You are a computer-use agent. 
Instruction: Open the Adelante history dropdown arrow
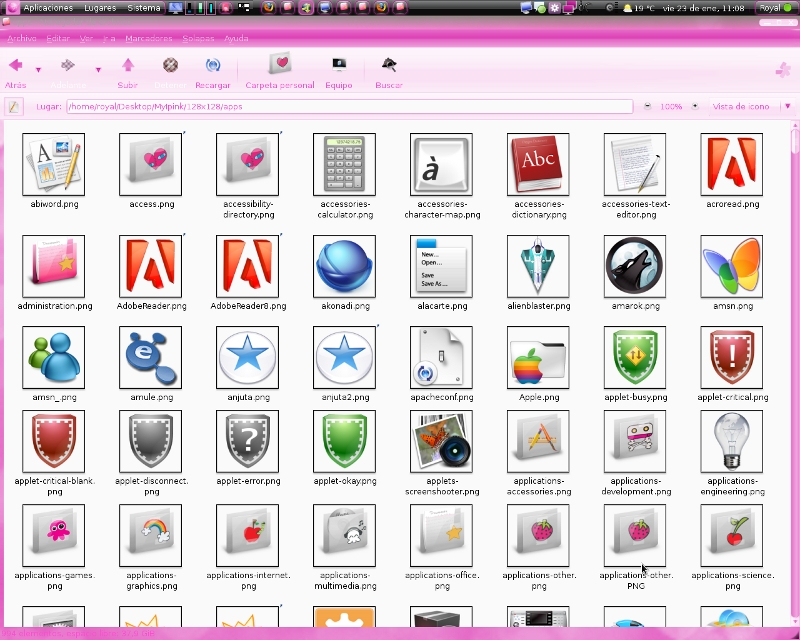[98, 69]
